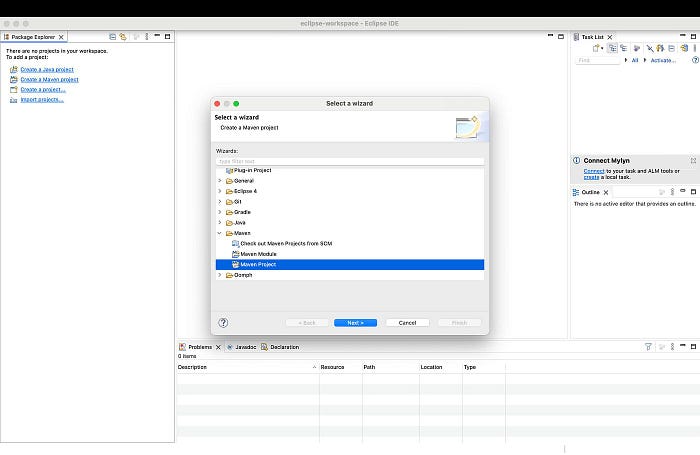Viewport: 700px width, 455px height.
Task: Sort problems by Description column
Action: tap(247, 367)
